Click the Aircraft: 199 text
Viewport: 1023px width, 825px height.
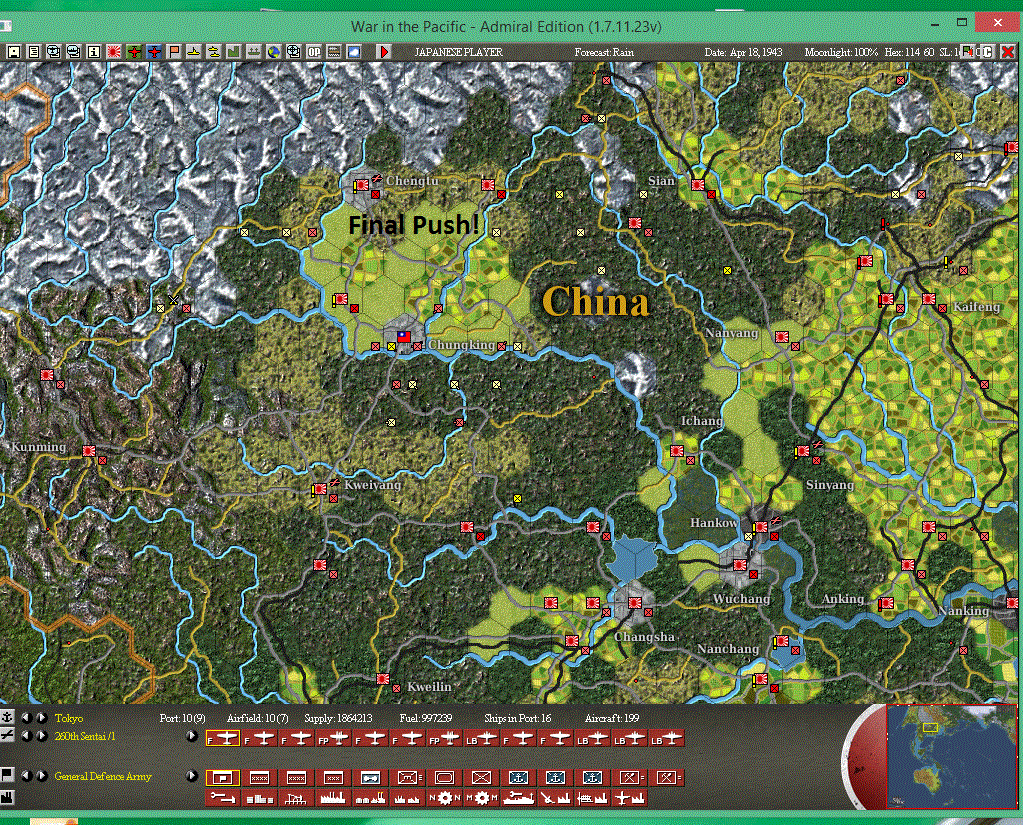[612, 718]
